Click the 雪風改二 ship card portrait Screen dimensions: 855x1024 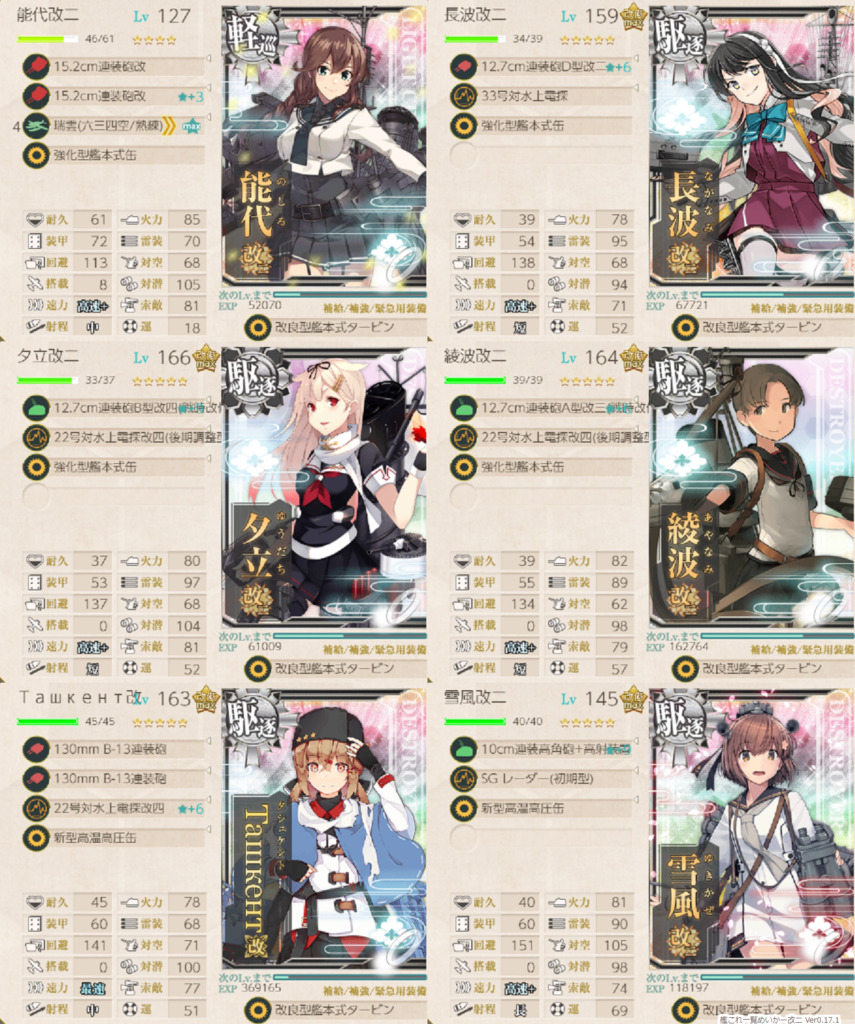click(x=752, y=828)
